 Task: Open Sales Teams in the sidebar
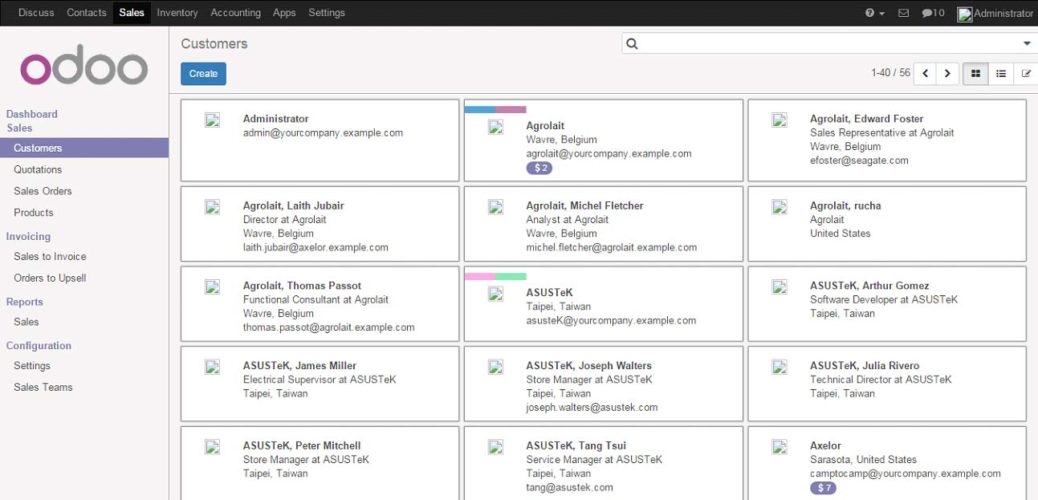pos(43,387)
